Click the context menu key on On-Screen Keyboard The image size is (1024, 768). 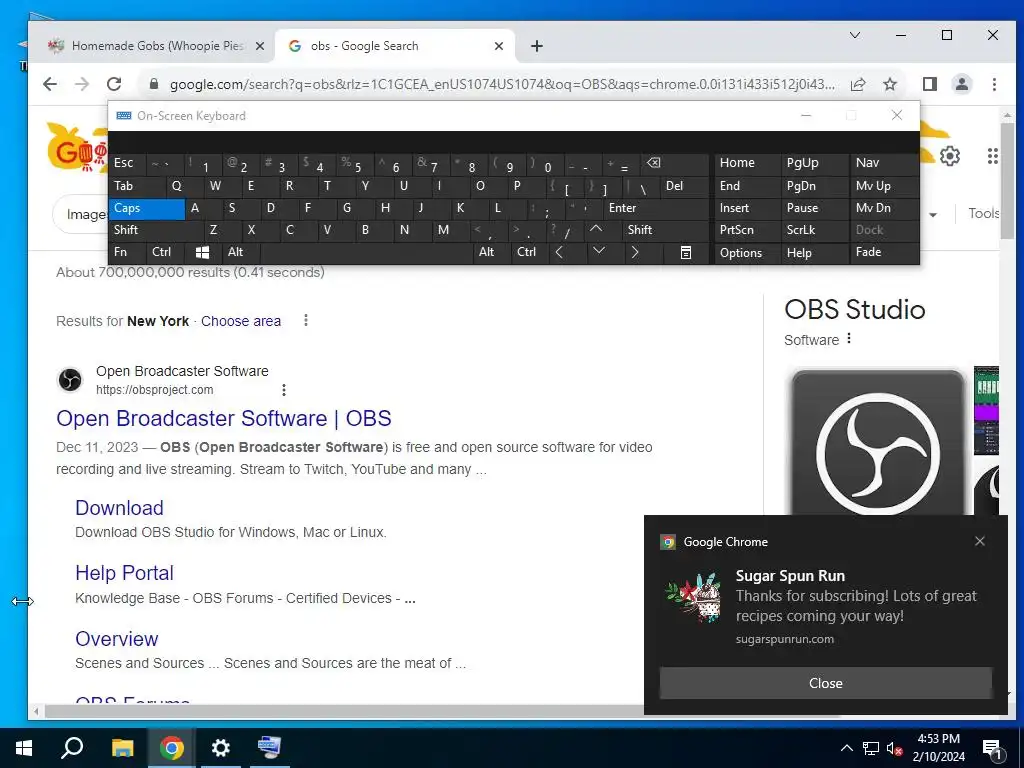pyautogui.click(x=686, y=252)
